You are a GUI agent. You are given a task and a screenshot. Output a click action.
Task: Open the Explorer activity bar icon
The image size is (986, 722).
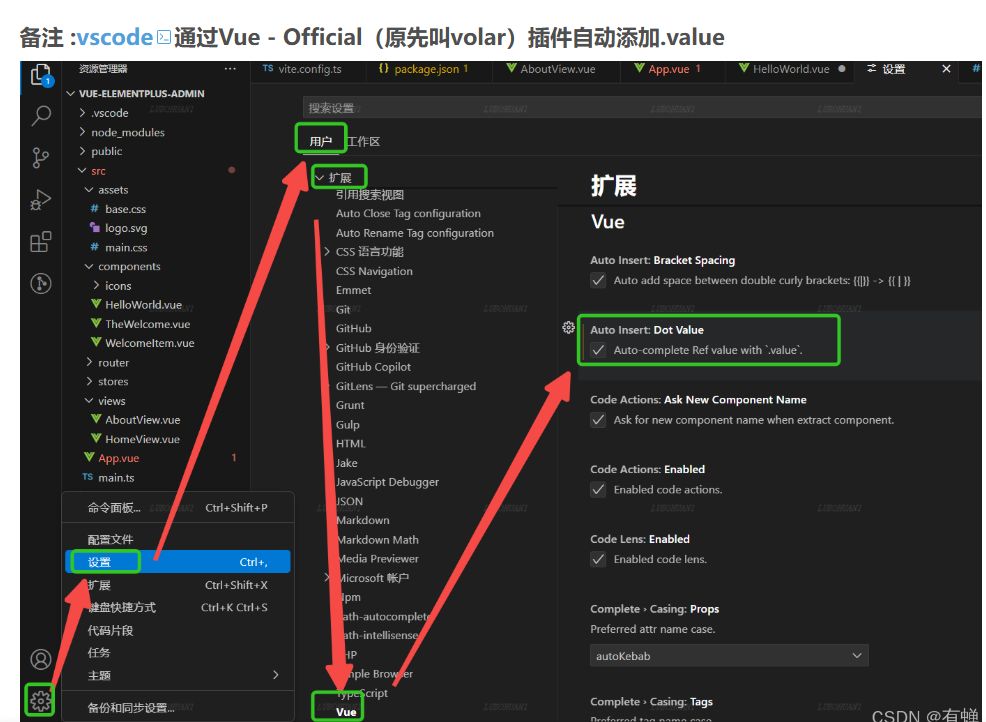[x=41, y=76]
